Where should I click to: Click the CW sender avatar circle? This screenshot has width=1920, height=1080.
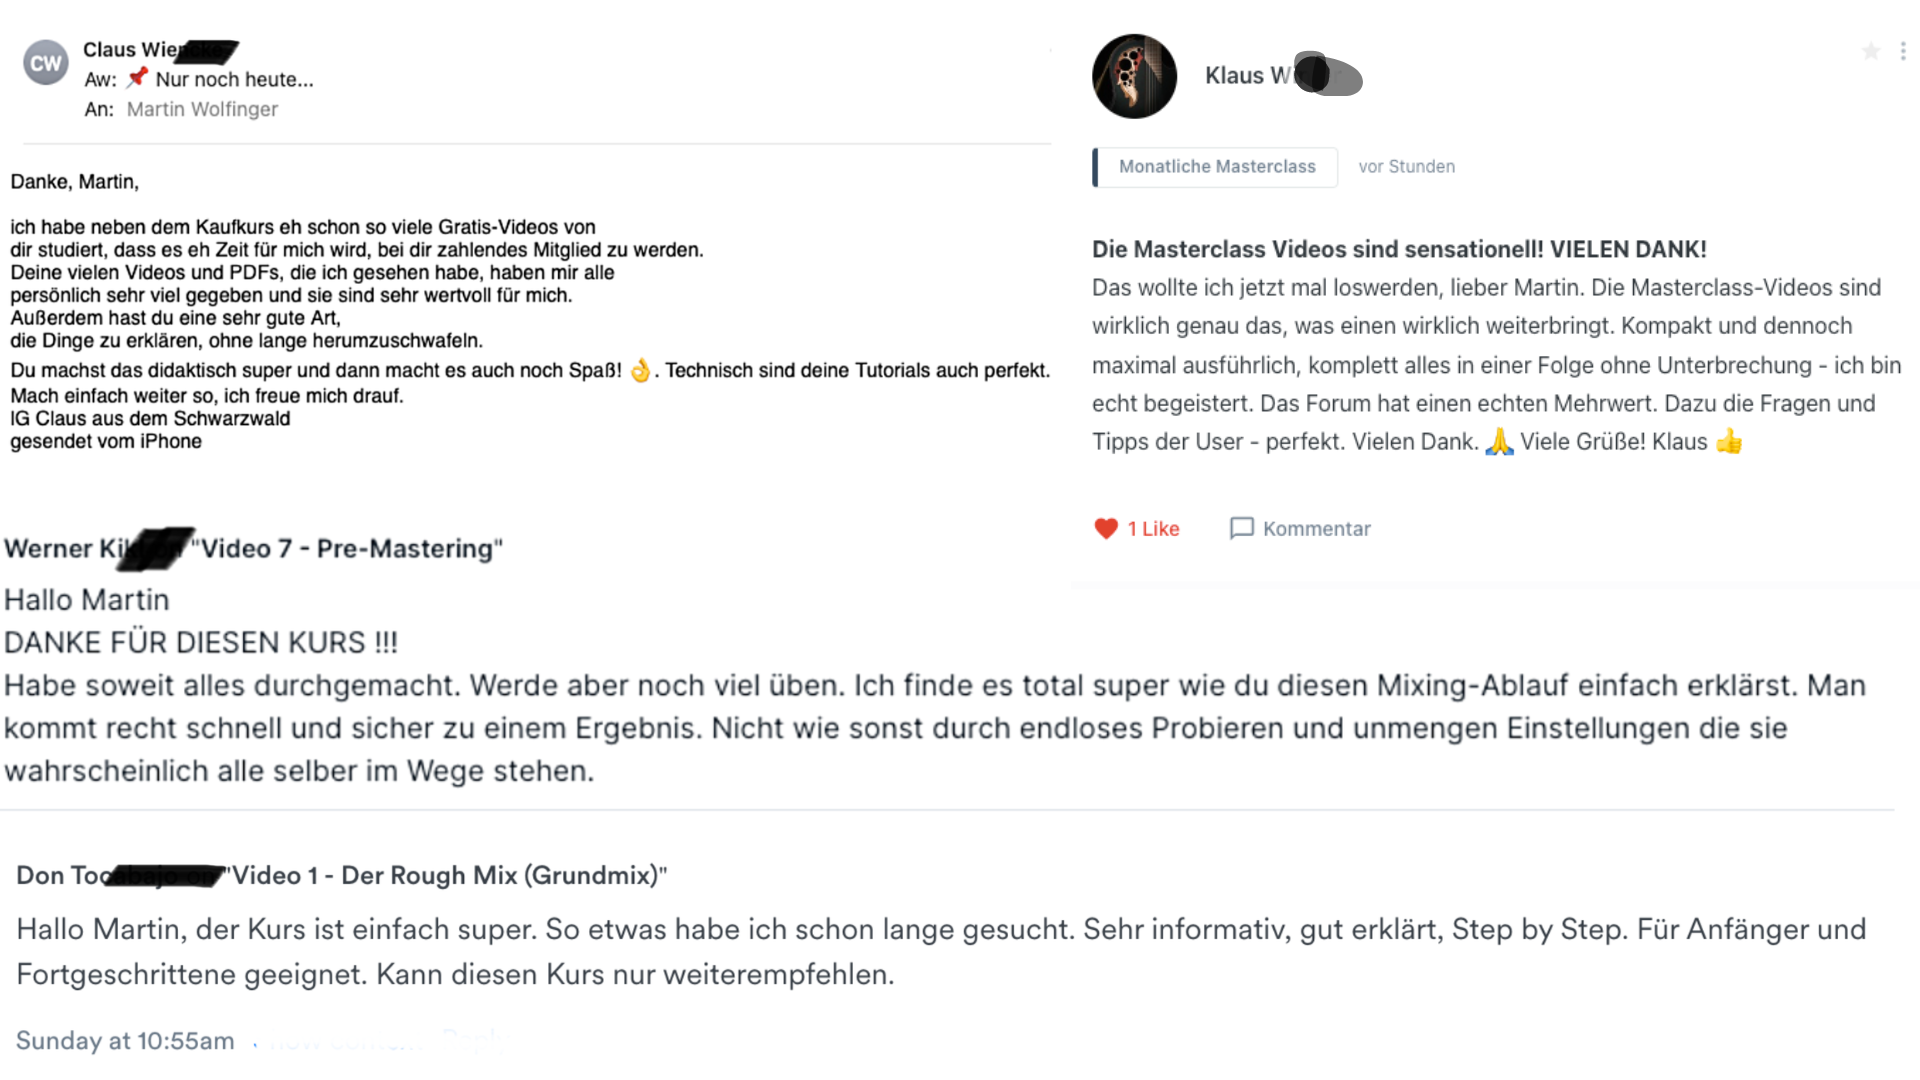pos(46,63)
